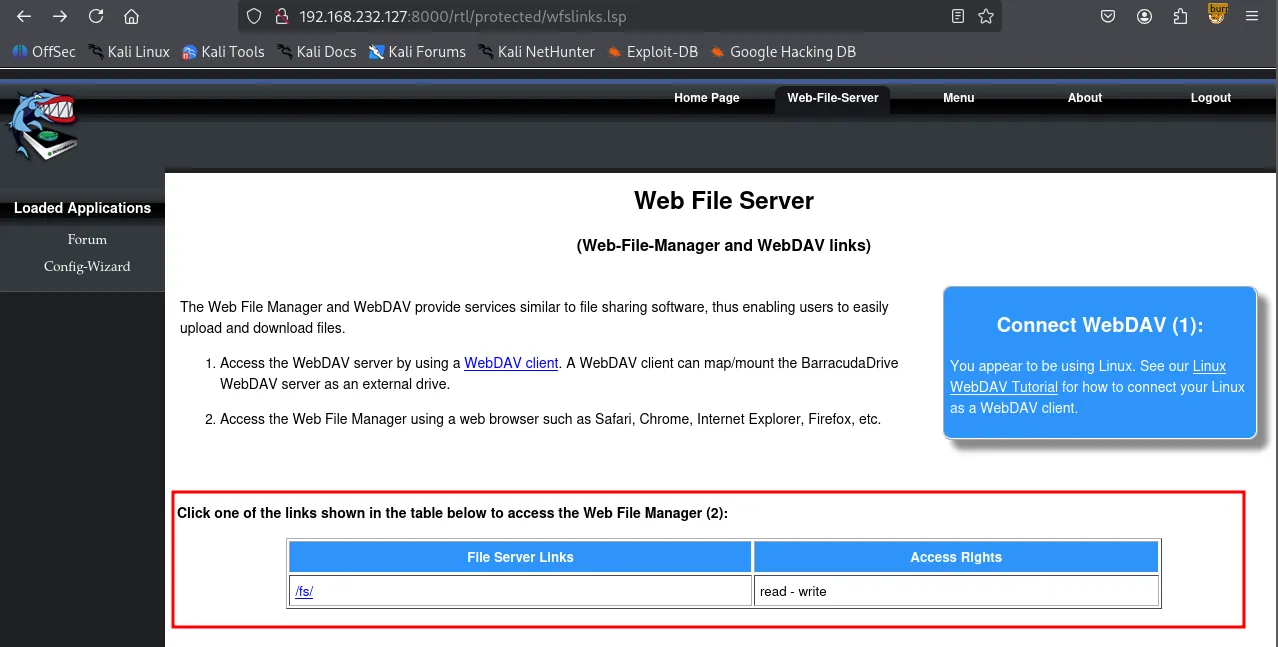Open the extensions puzzle icon
This screenshot has height=647, width=1278.
click(1180, 16)
